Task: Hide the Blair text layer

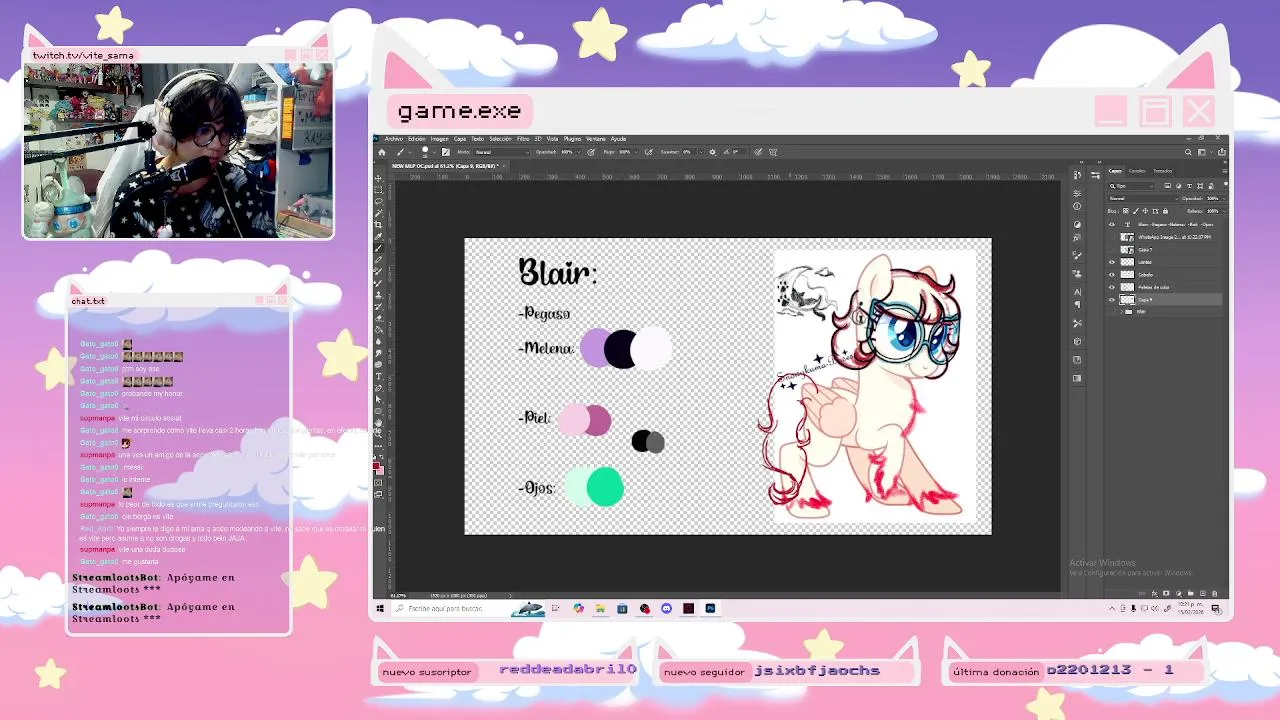Action: coord(1112,224)
